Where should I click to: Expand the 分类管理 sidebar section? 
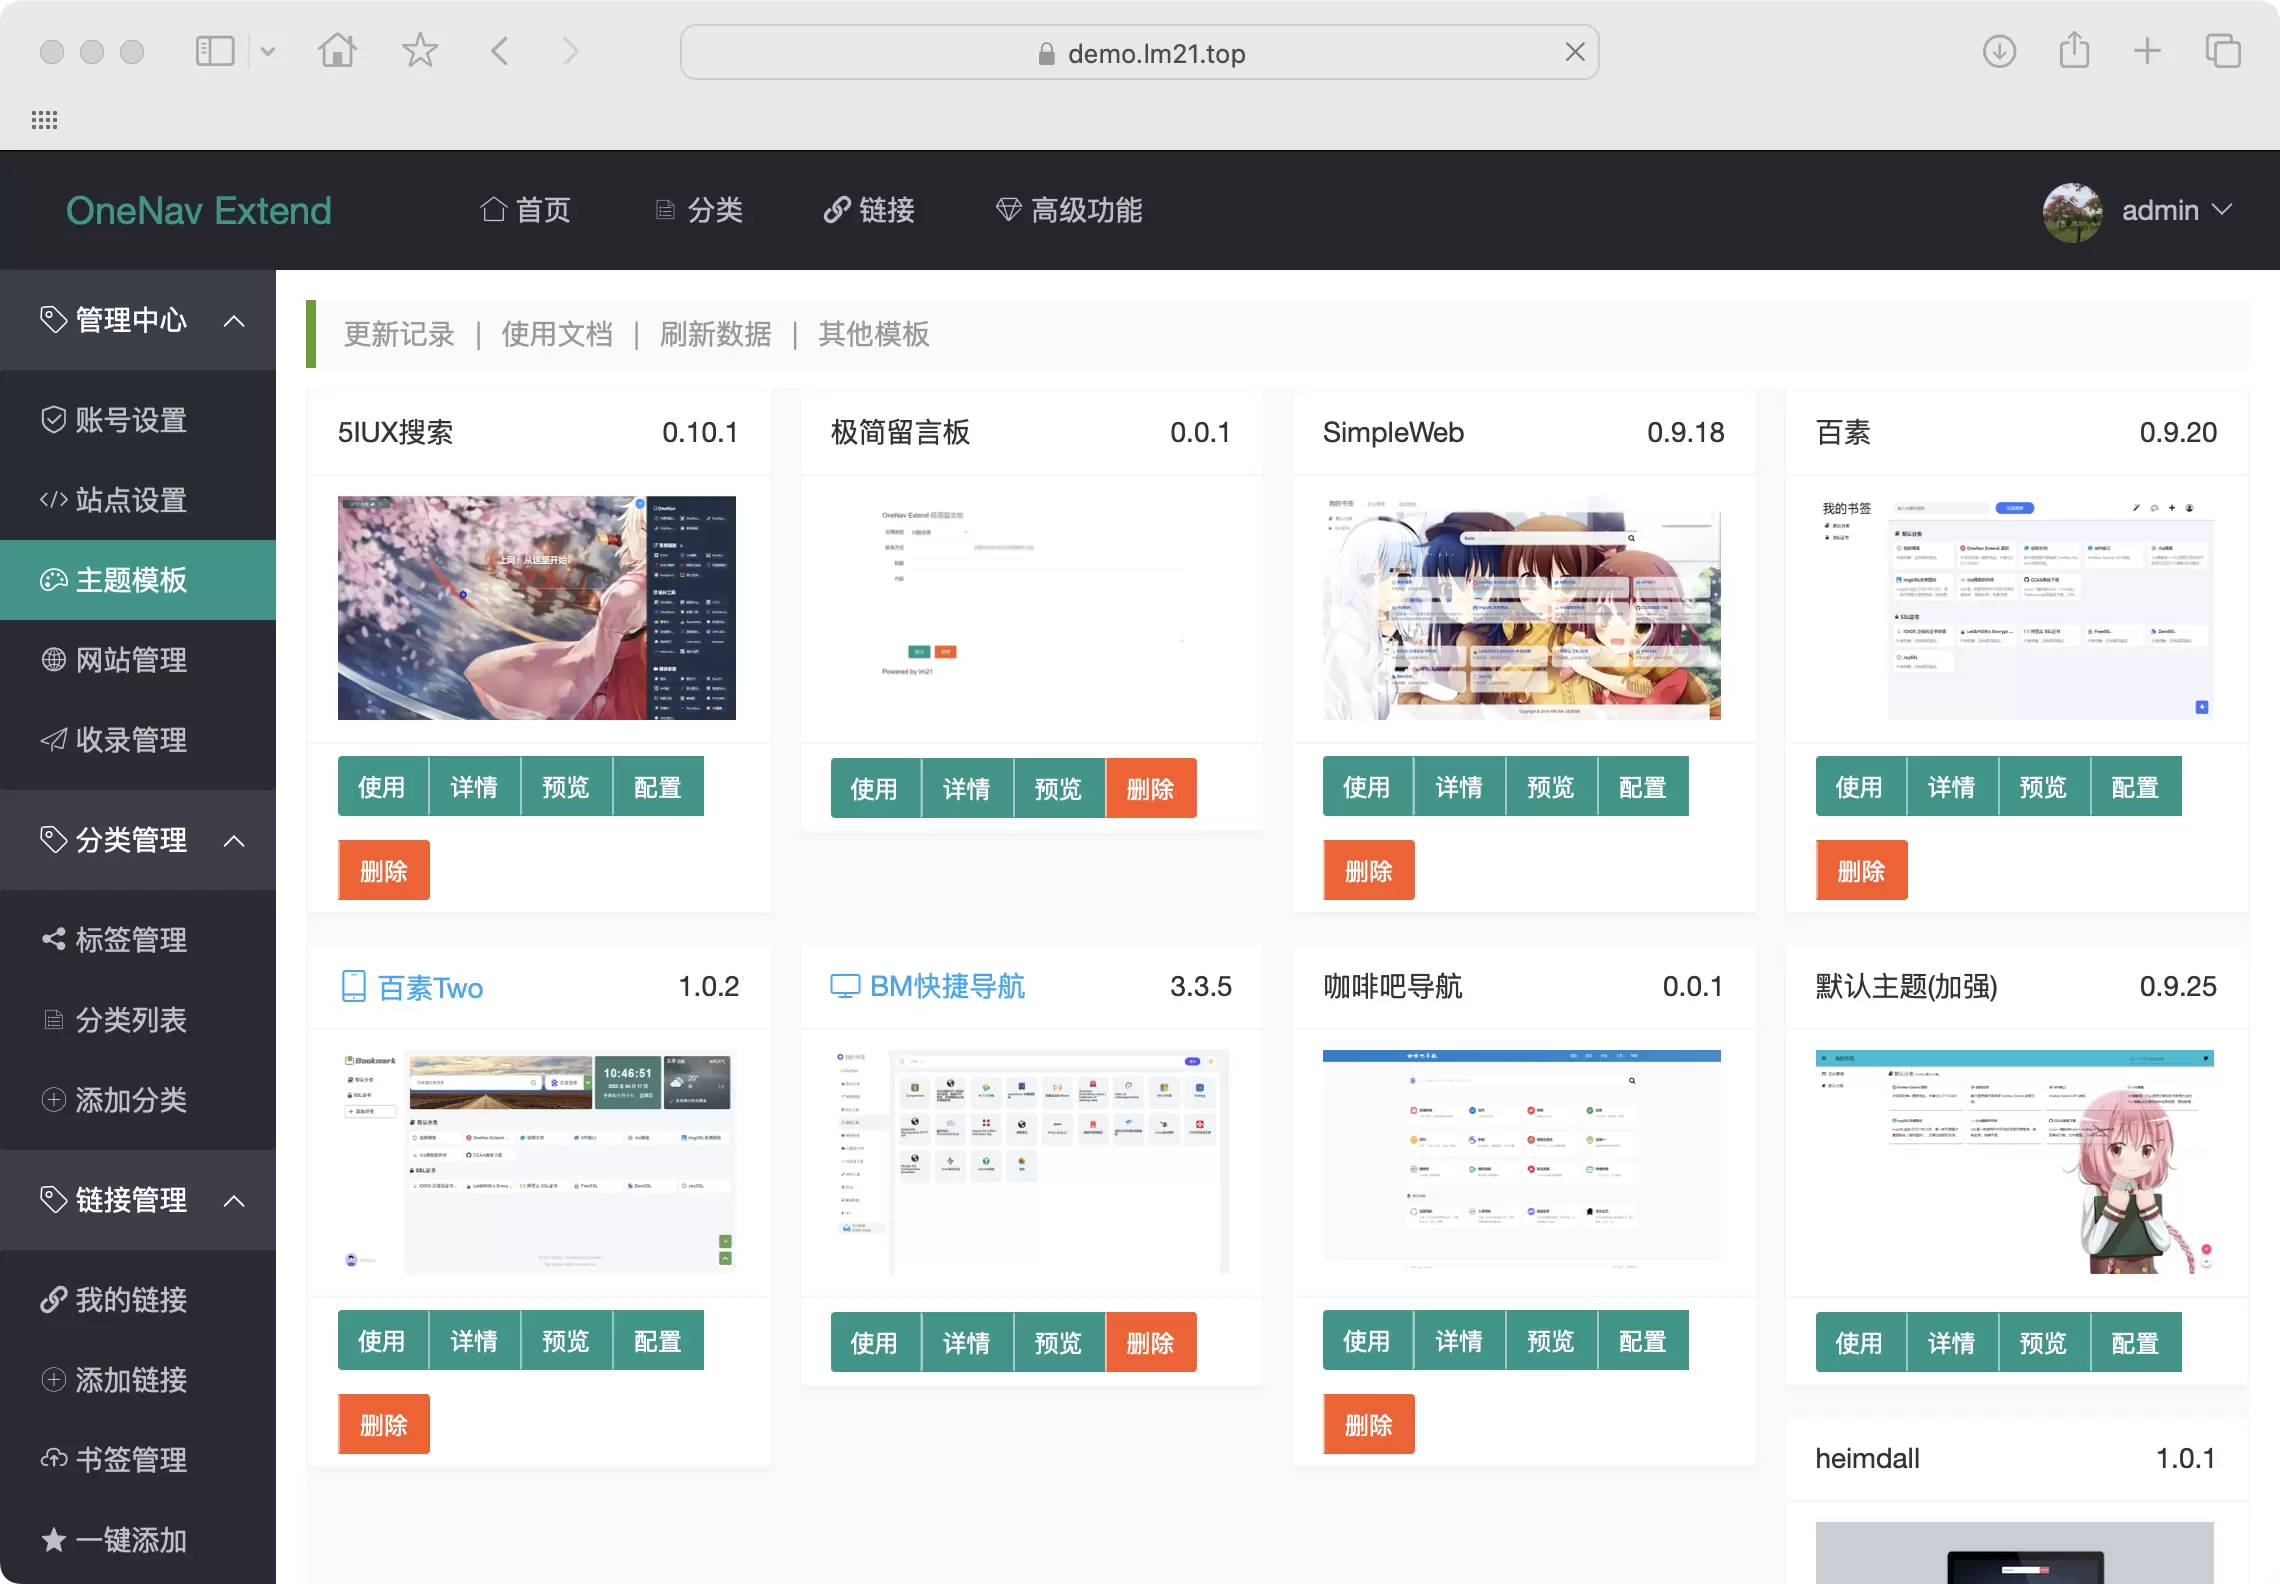click(137, 841)
